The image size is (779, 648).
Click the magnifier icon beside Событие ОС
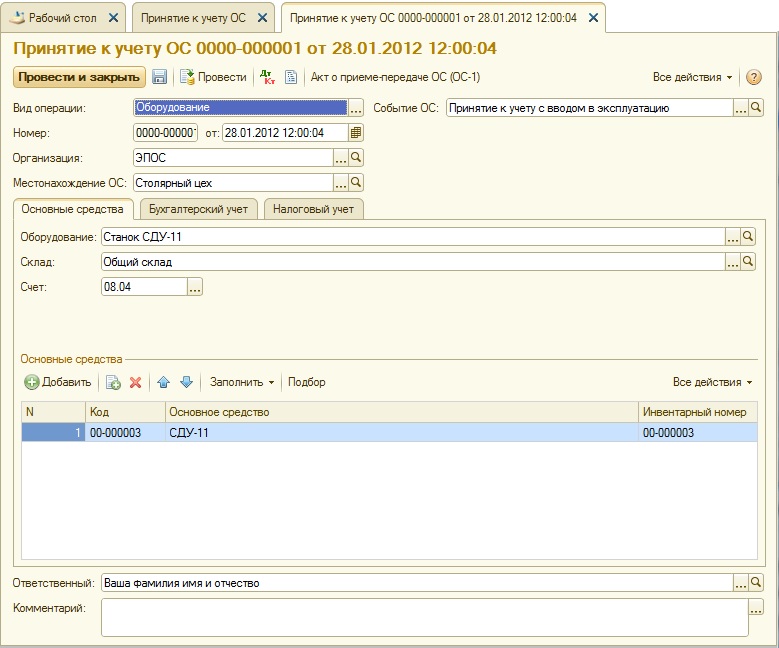click(756, 108)
